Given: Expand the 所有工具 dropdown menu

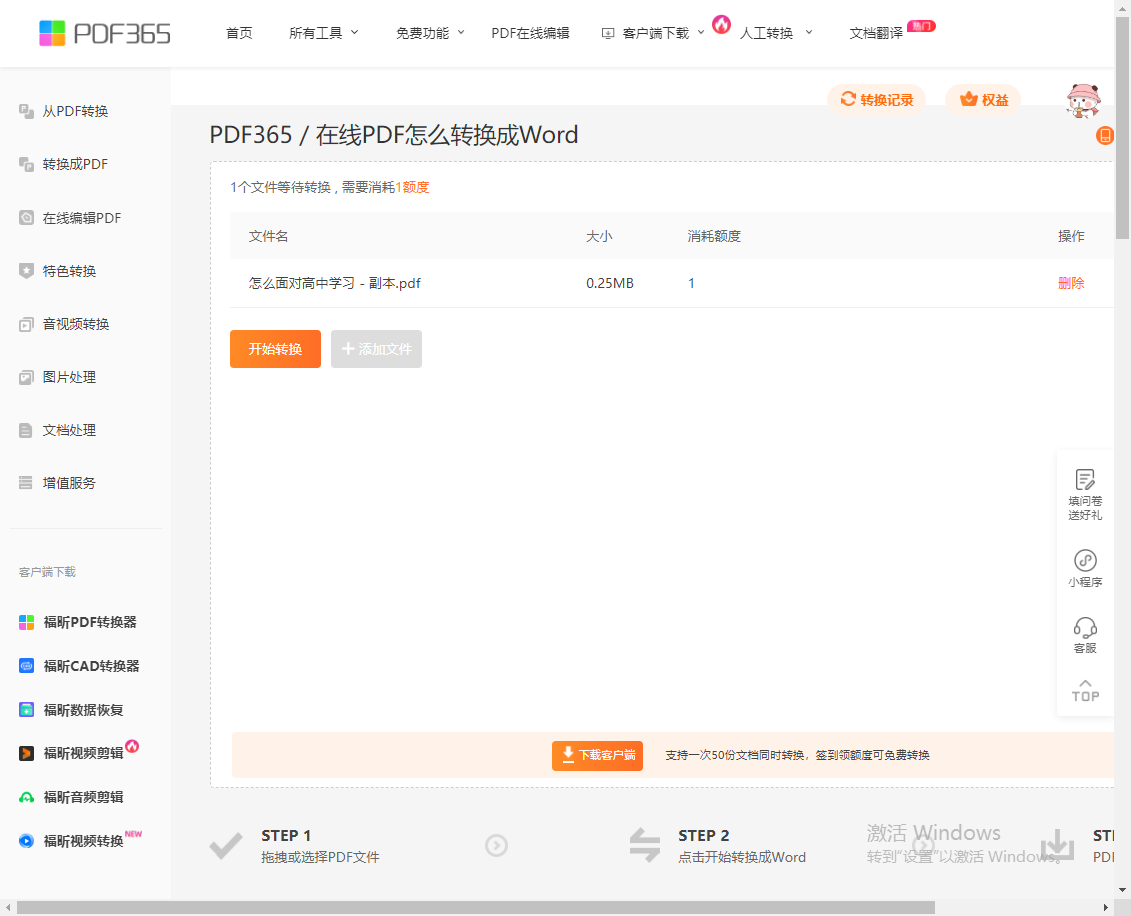Looking at the screenshot, I should [323, 33].
